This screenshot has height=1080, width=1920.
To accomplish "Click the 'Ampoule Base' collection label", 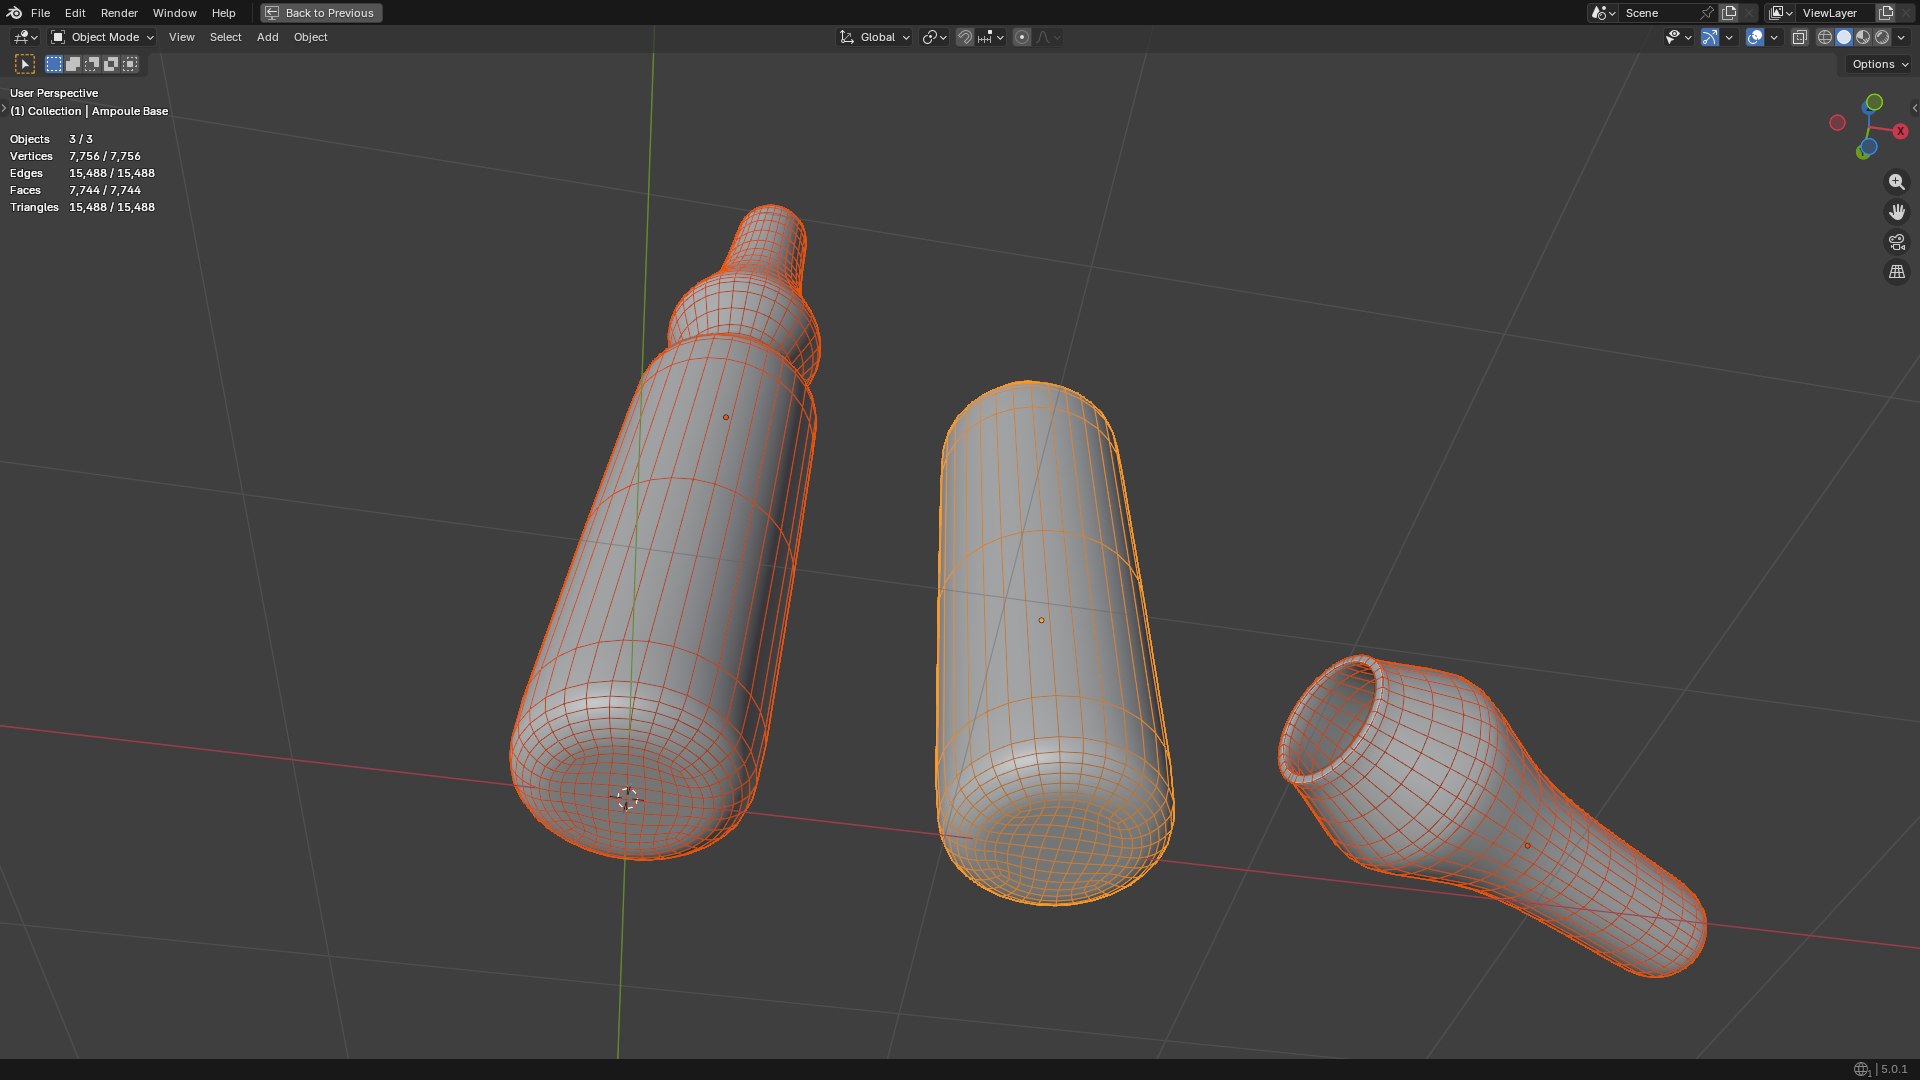I will 130,111.
